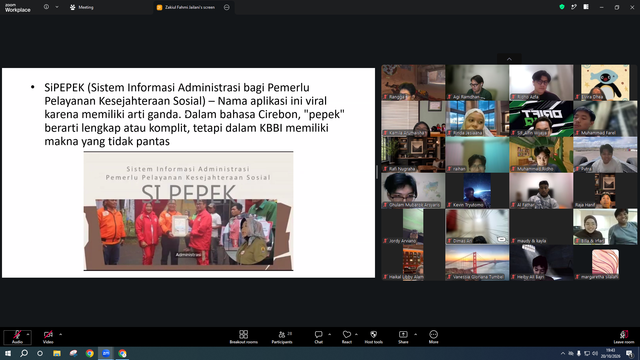Select the Golden Gate bridge video tile
The width and height of the screenshot is (640, 360).
point(477,262)
